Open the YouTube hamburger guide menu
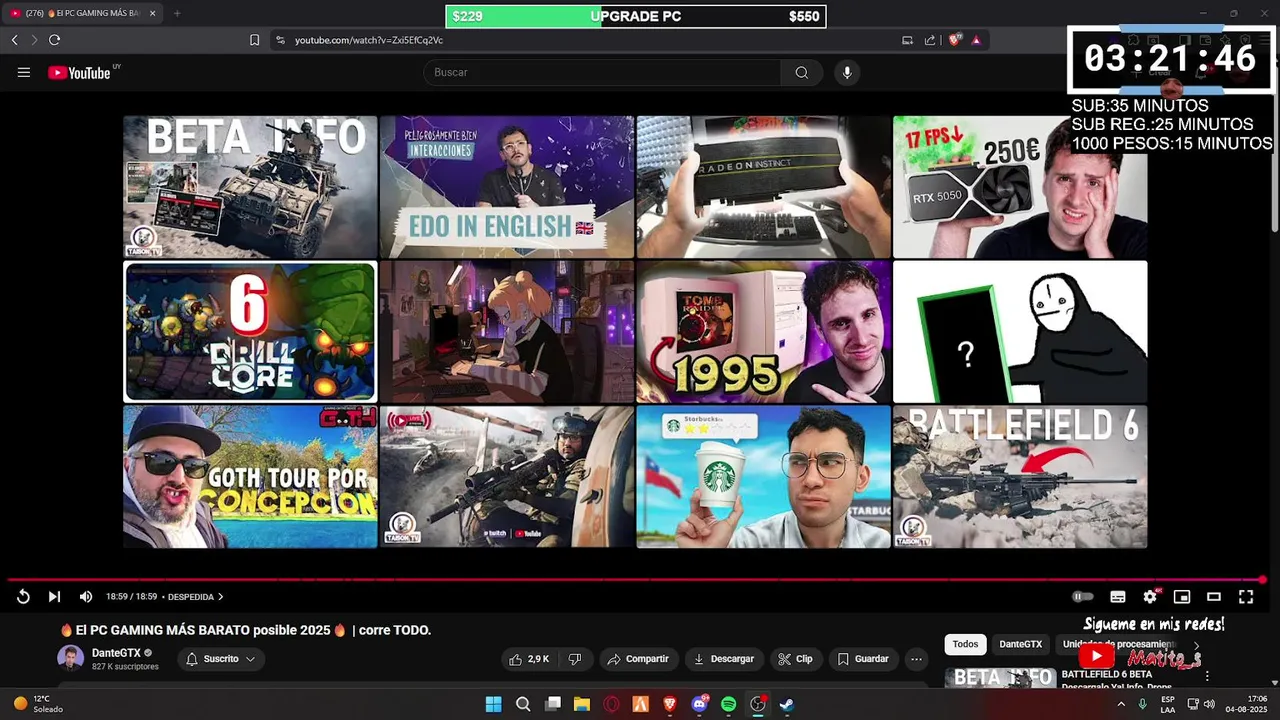Screen dimensions: 1280x720 (24, 72)
